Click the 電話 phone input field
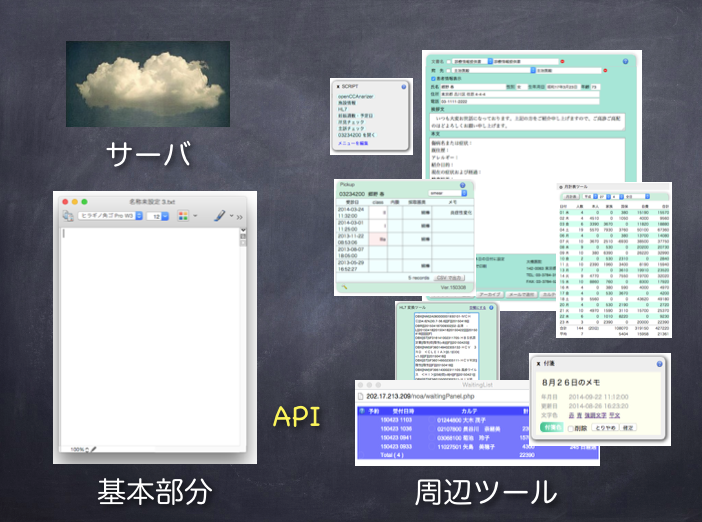 coord(520,102)
